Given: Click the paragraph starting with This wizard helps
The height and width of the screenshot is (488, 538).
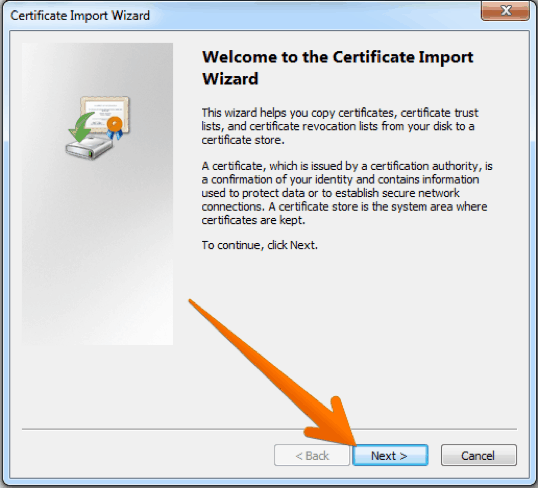Looking at the screenshot, I should pyautogui.click(x=340, y=126).
